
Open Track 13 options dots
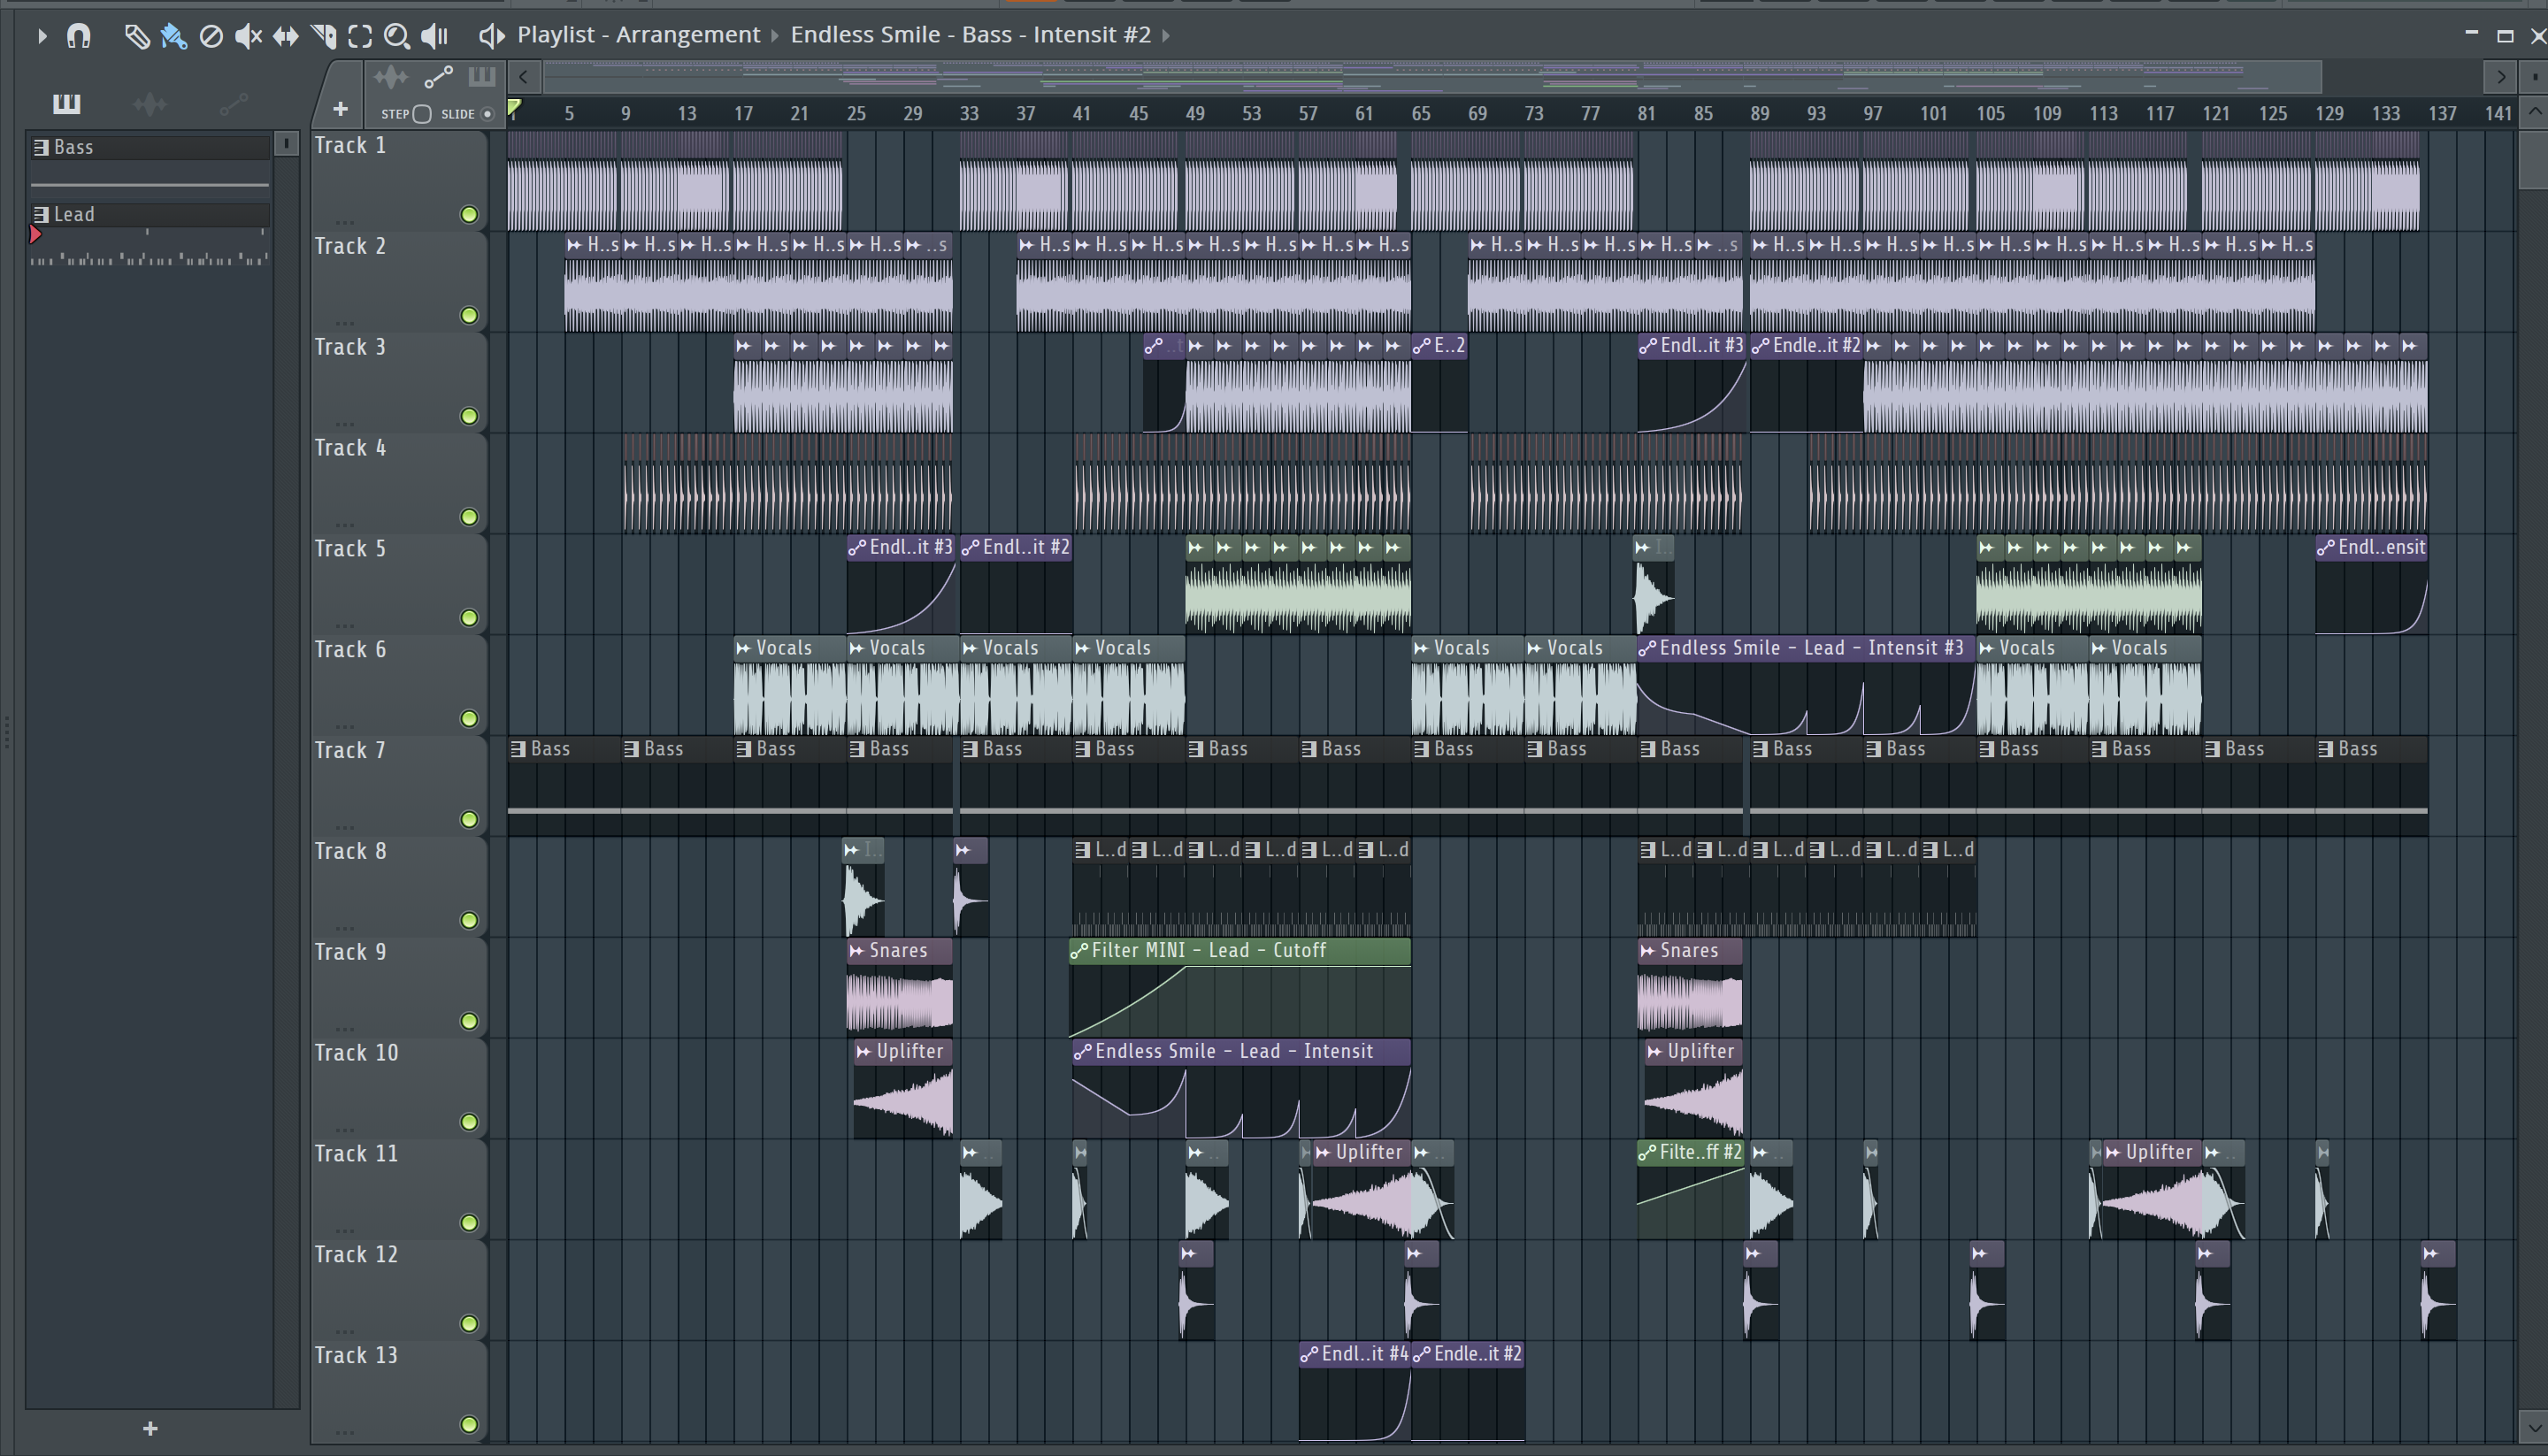[345, 1431]
